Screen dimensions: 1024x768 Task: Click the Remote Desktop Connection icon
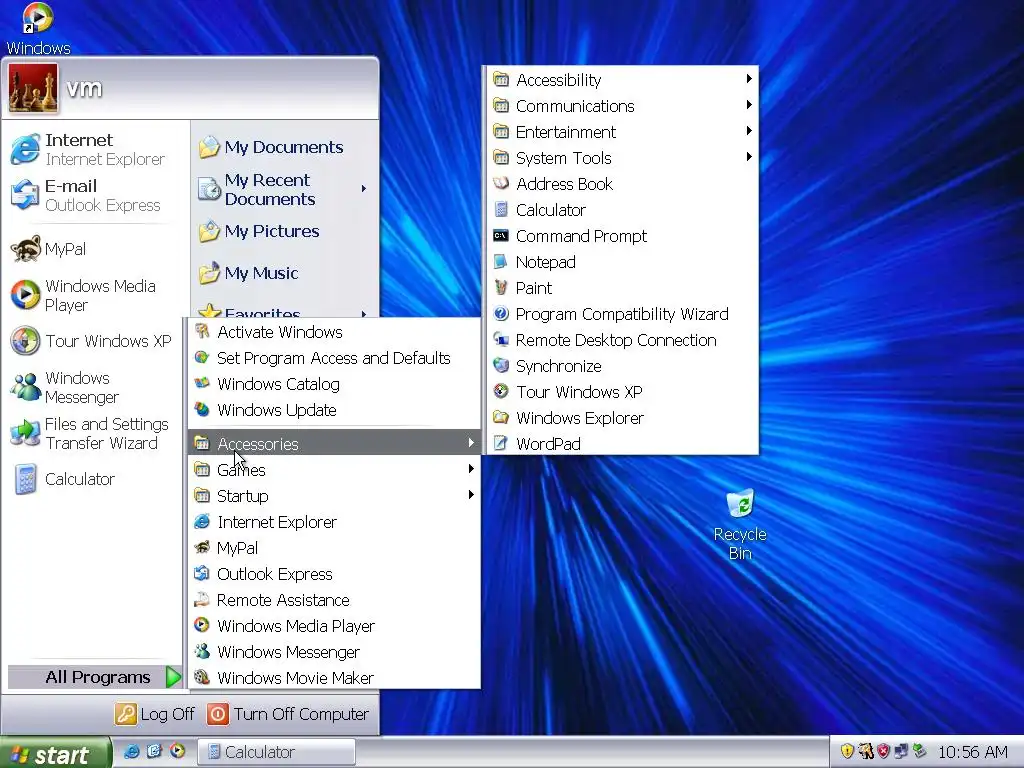pyautogui.click(x=501, y=340)
